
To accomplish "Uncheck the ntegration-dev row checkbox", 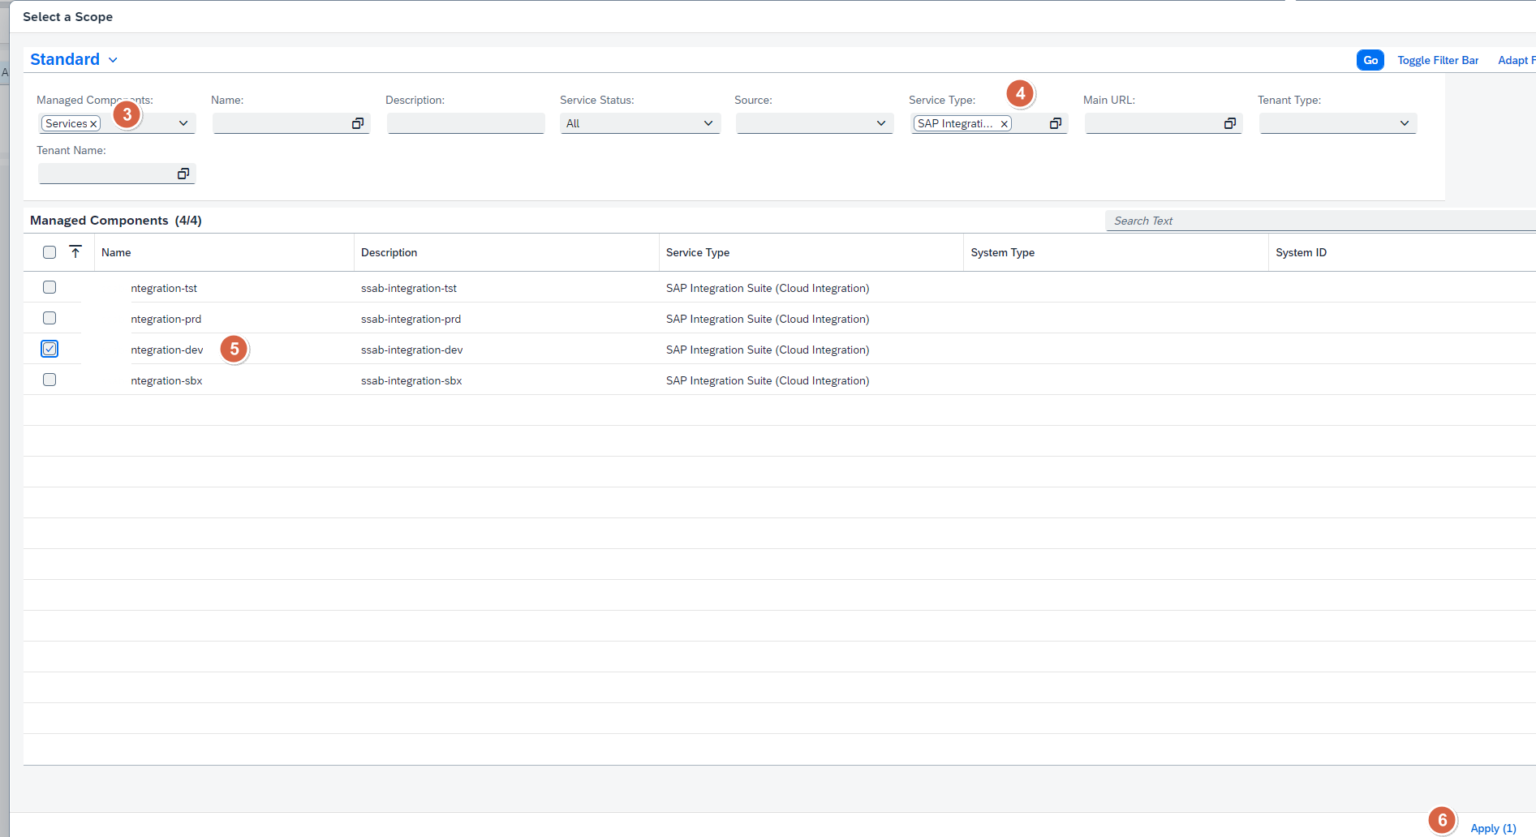I will 49,348.
